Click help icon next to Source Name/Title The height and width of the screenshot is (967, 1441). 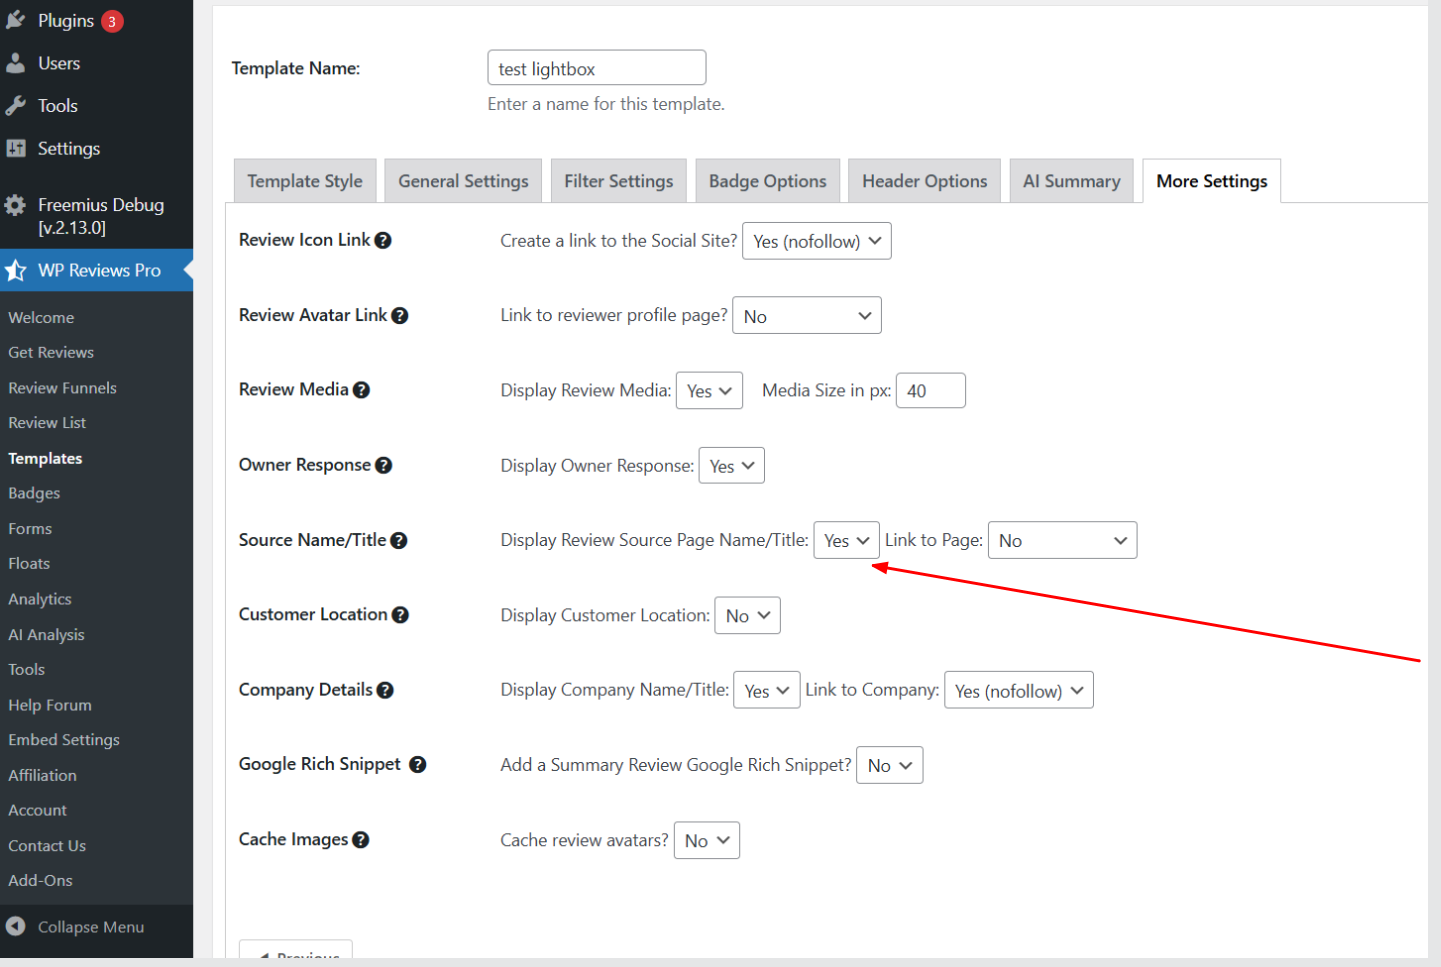point(399,540)
